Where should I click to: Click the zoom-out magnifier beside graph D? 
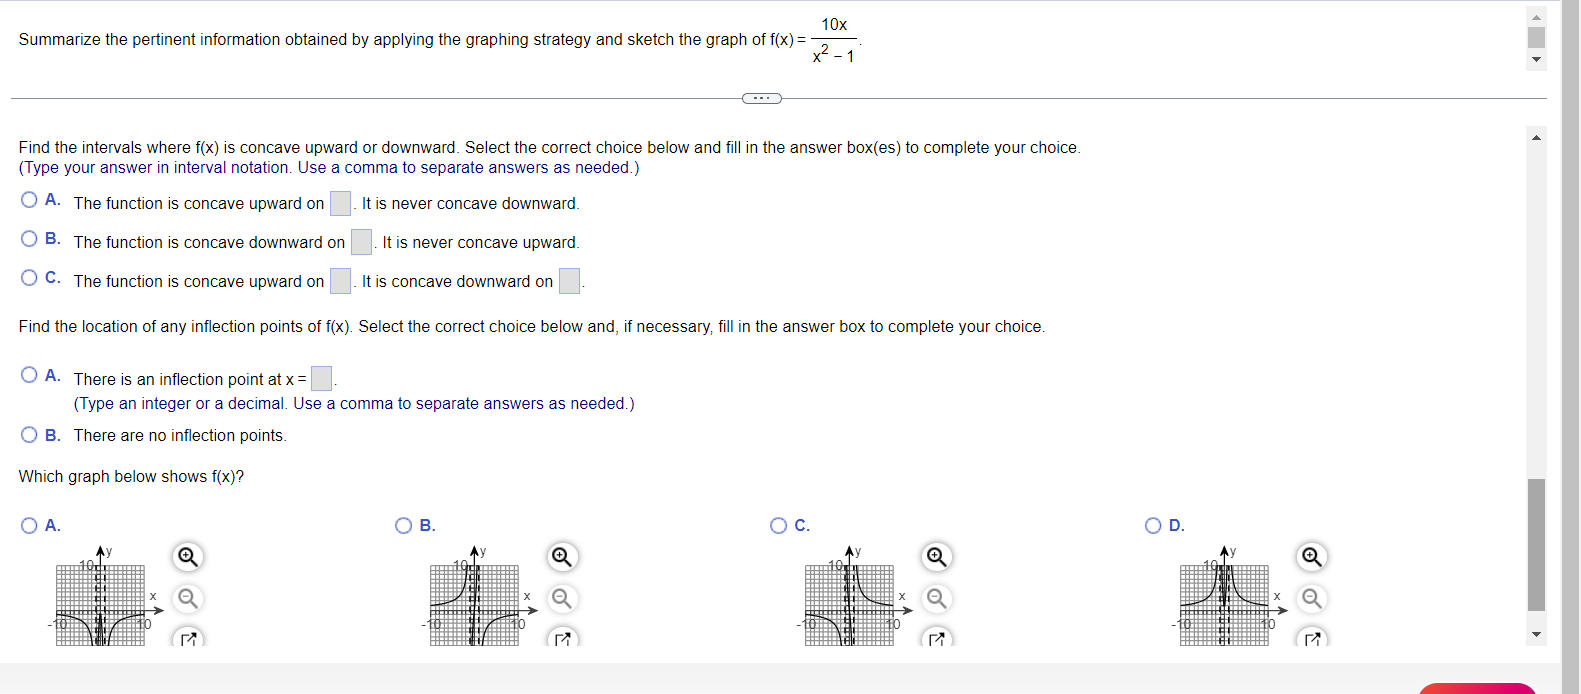pyautogui.click(x=1312, y=598)
